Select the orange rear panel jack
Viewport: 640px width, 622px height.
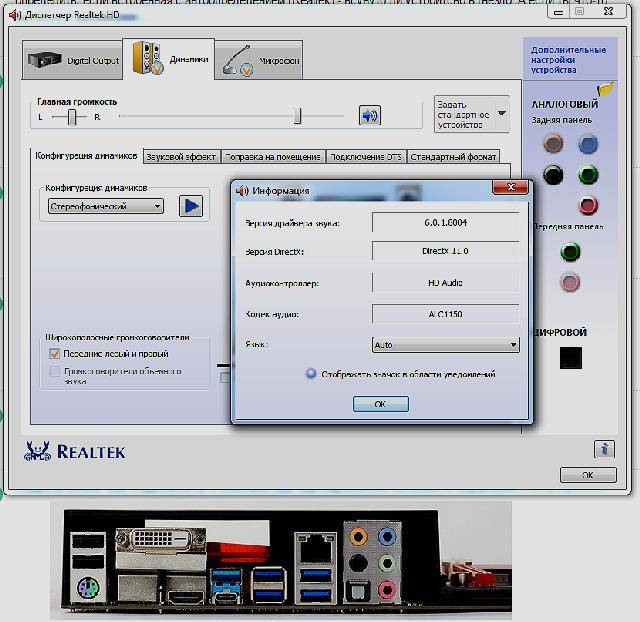[x=553, y=144]
